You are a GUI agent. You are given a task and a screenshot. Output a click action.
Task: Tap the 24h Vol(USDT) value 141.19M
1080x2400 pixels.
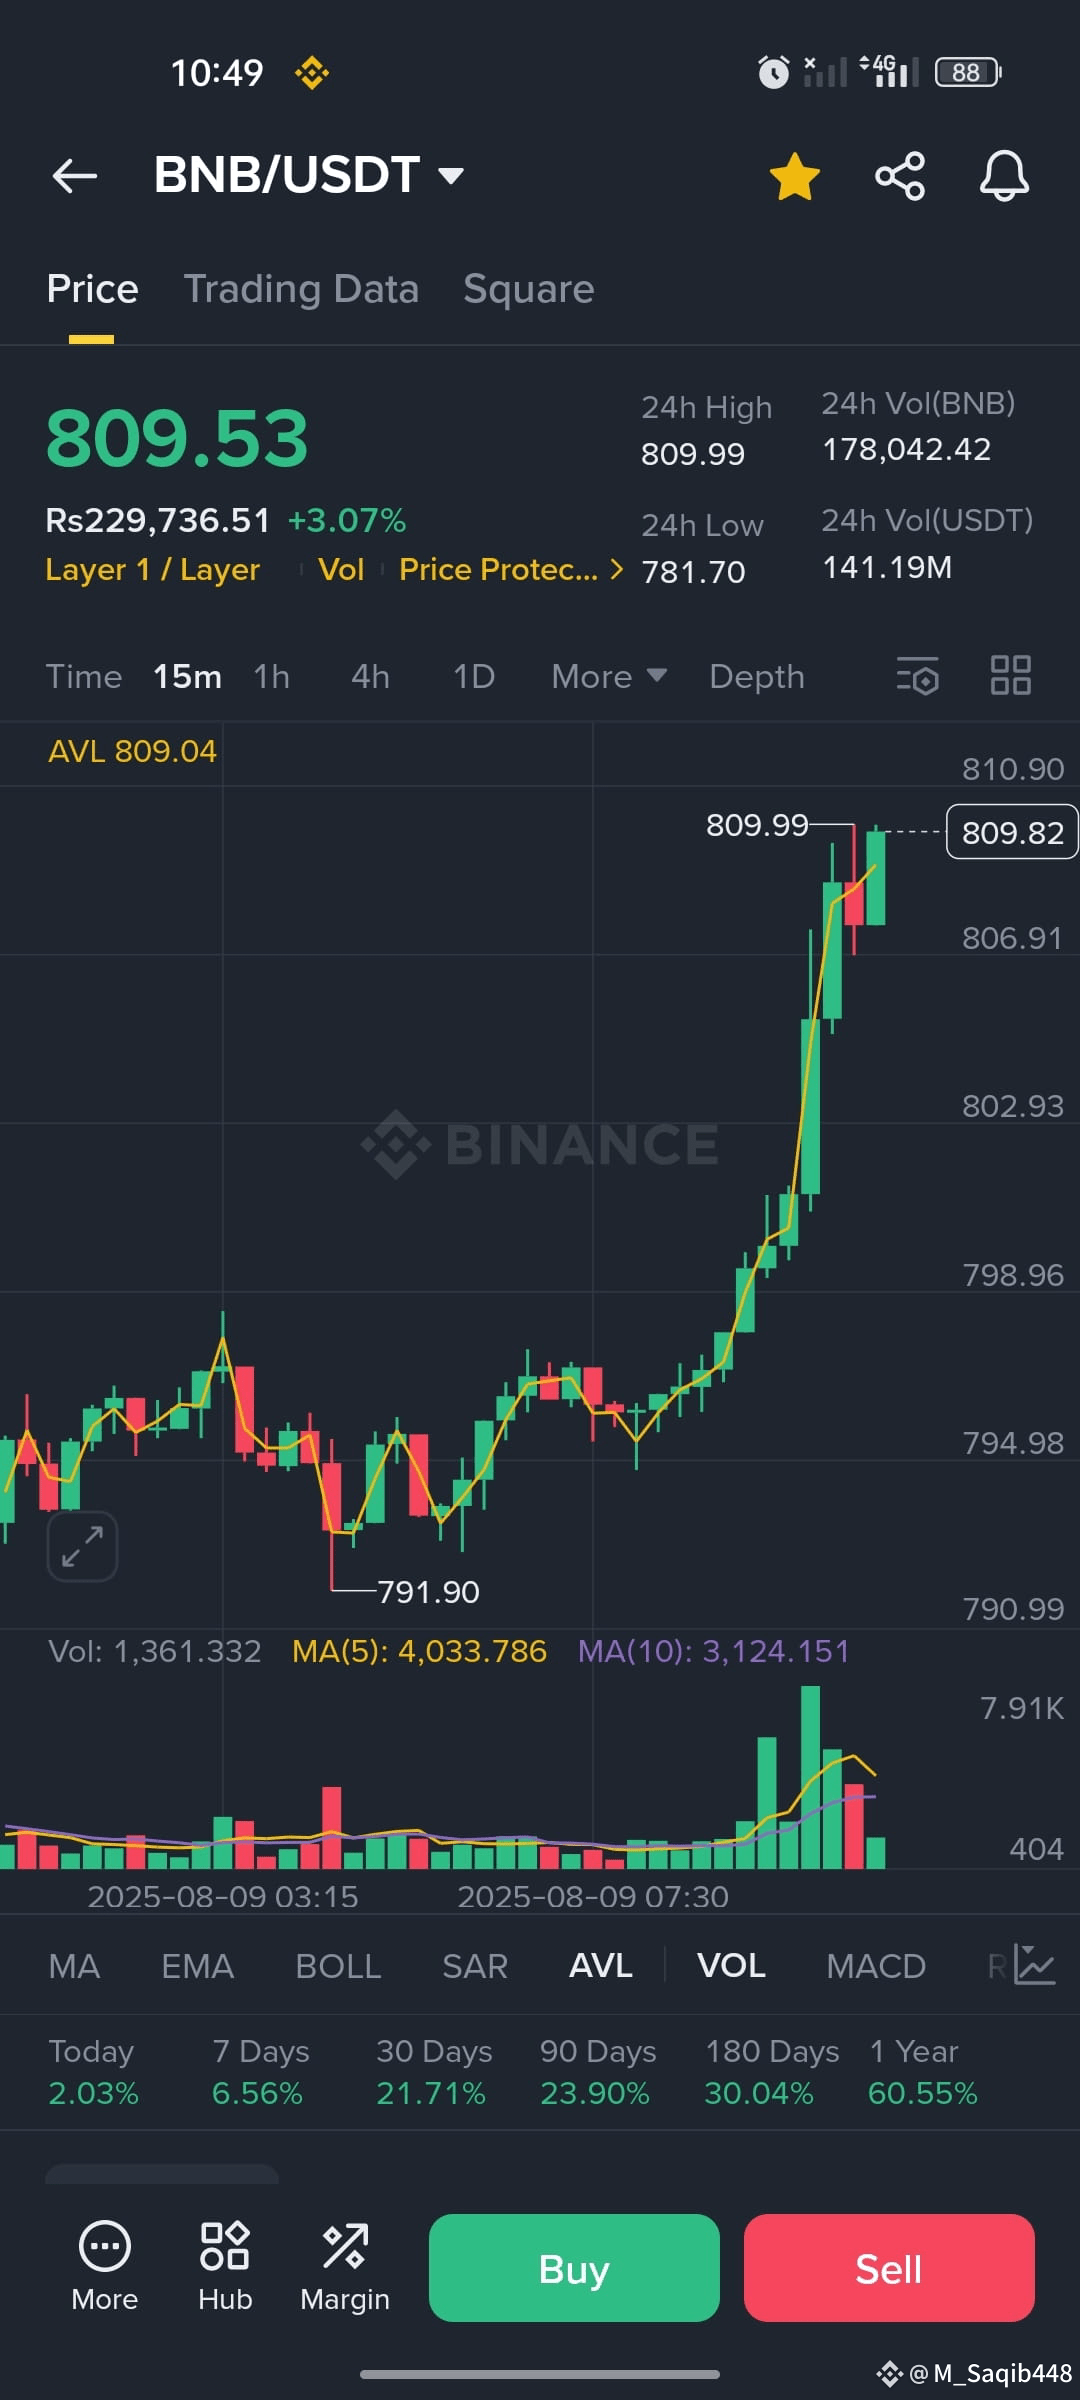[887, 568]
